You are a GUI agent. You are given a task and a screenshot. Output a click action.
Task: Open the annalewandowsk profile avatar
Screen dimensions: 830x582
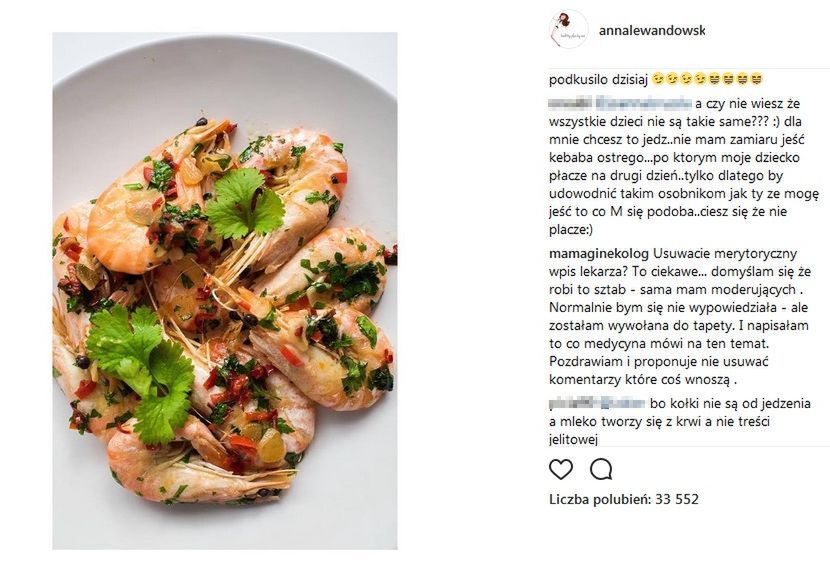pos(569,30)
